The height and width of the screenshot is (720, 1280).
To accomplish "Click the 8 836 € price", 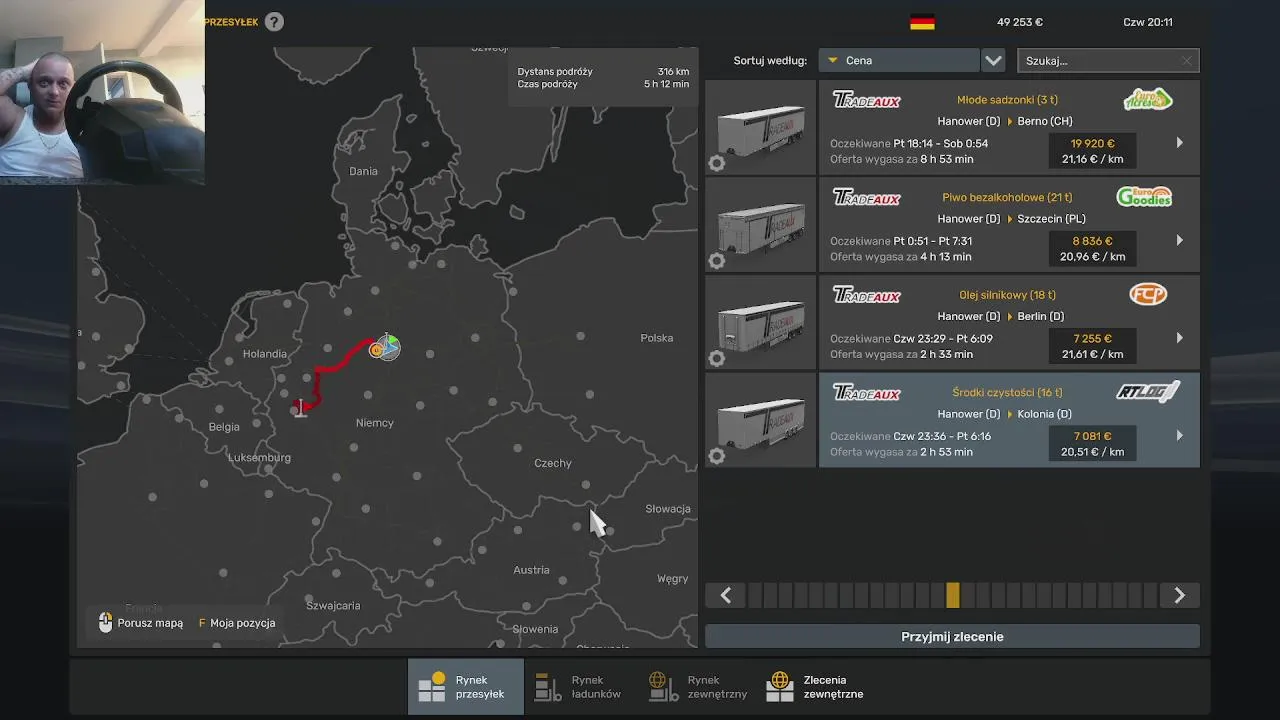I will (1092, 241).
